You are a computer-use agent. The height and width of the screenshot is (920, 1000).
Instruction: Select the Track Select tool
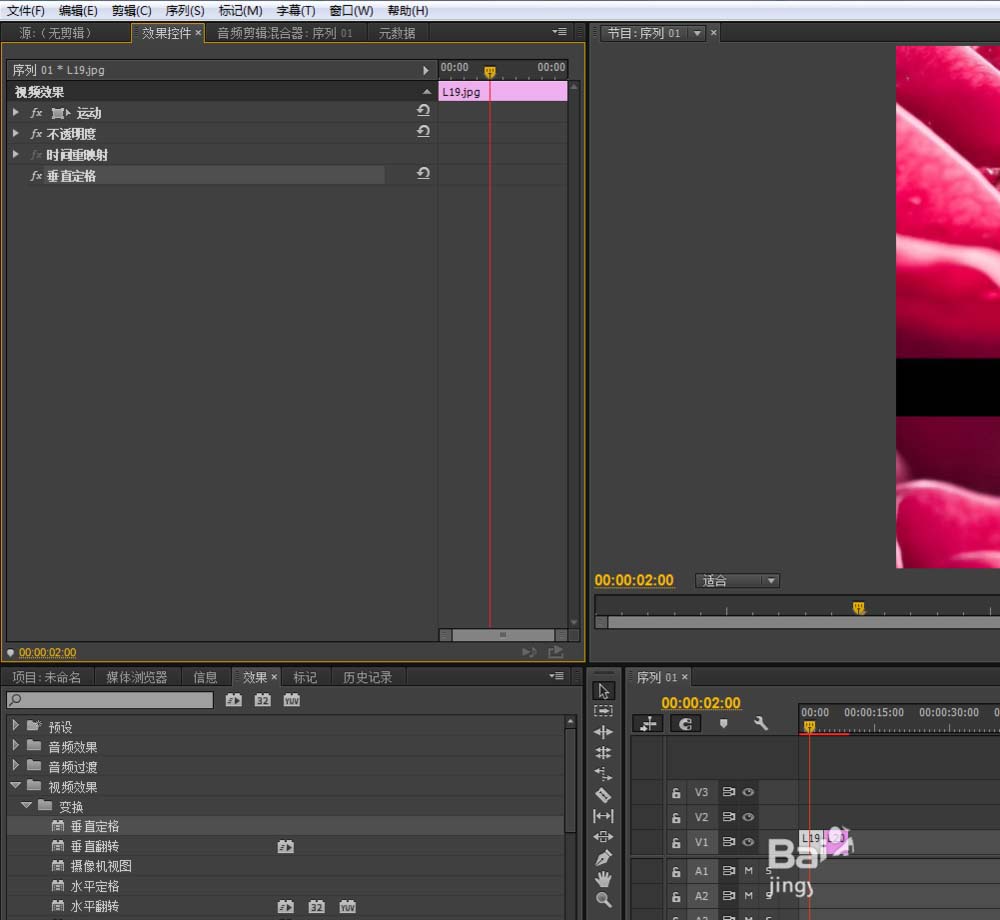[603, 711]
